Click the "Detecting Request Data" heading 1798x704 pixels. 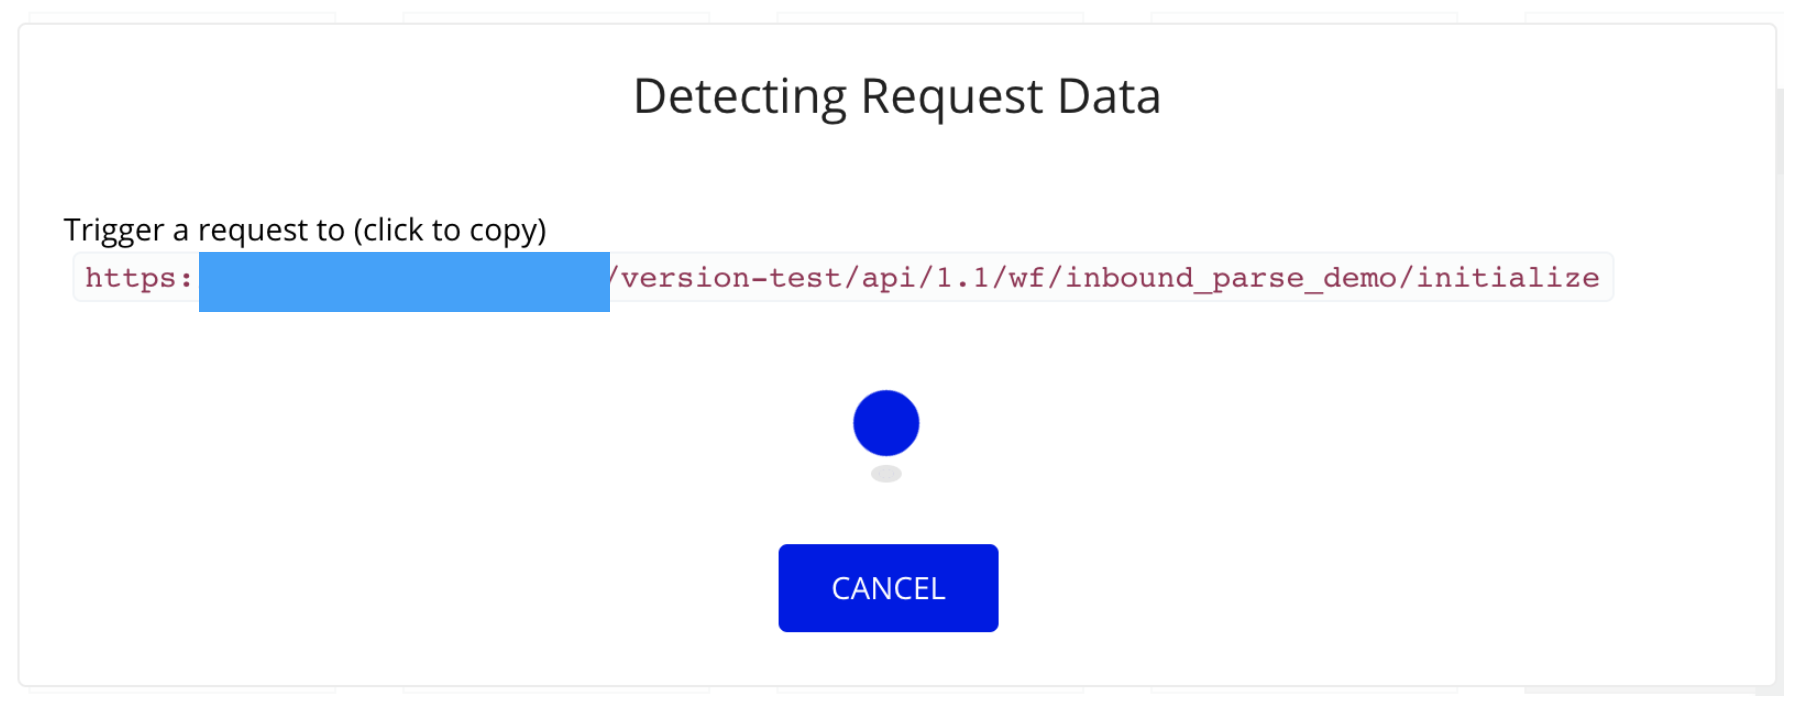click(x=897, y=97)
